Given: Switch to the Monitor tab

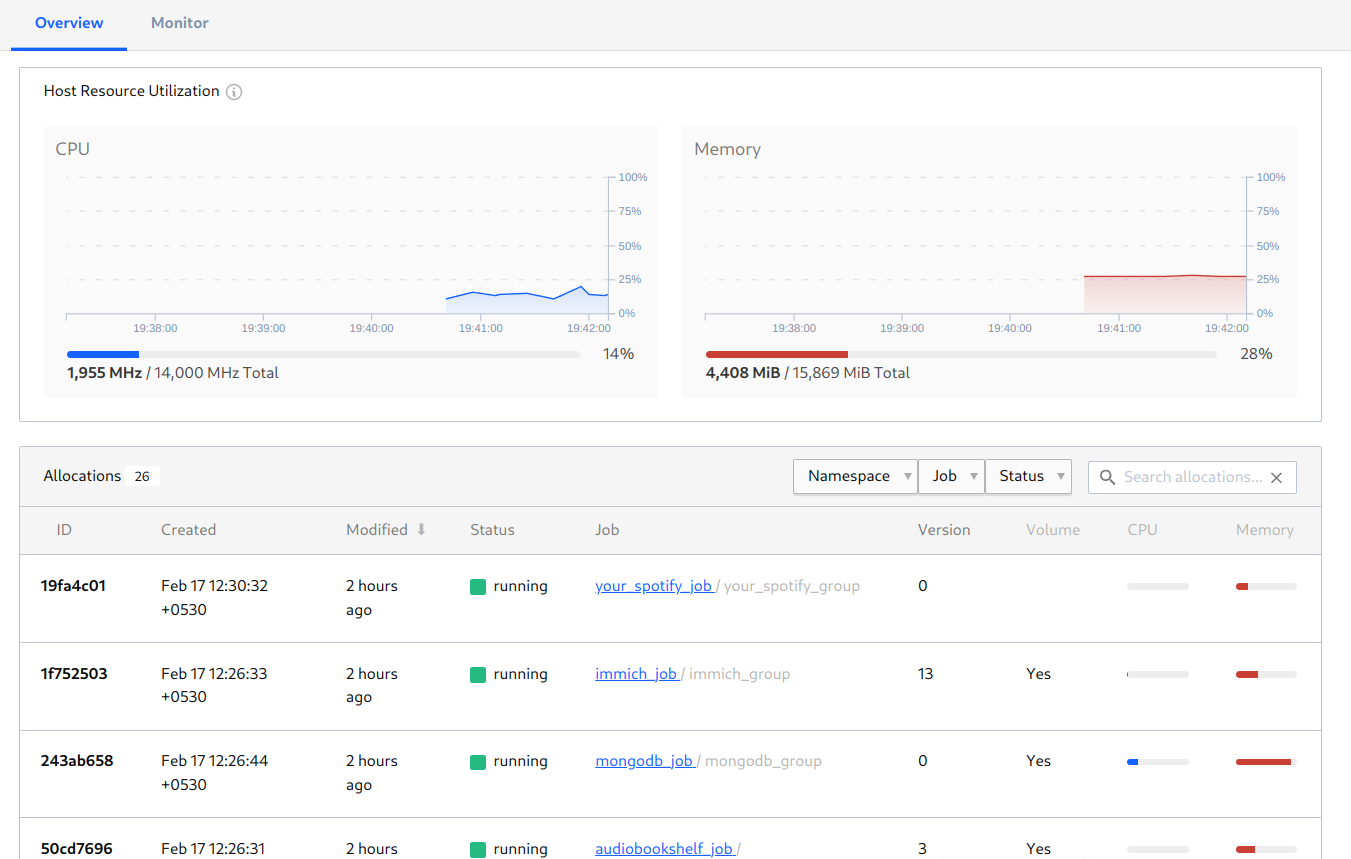Looking at the screenshot, I should (179, 22).
